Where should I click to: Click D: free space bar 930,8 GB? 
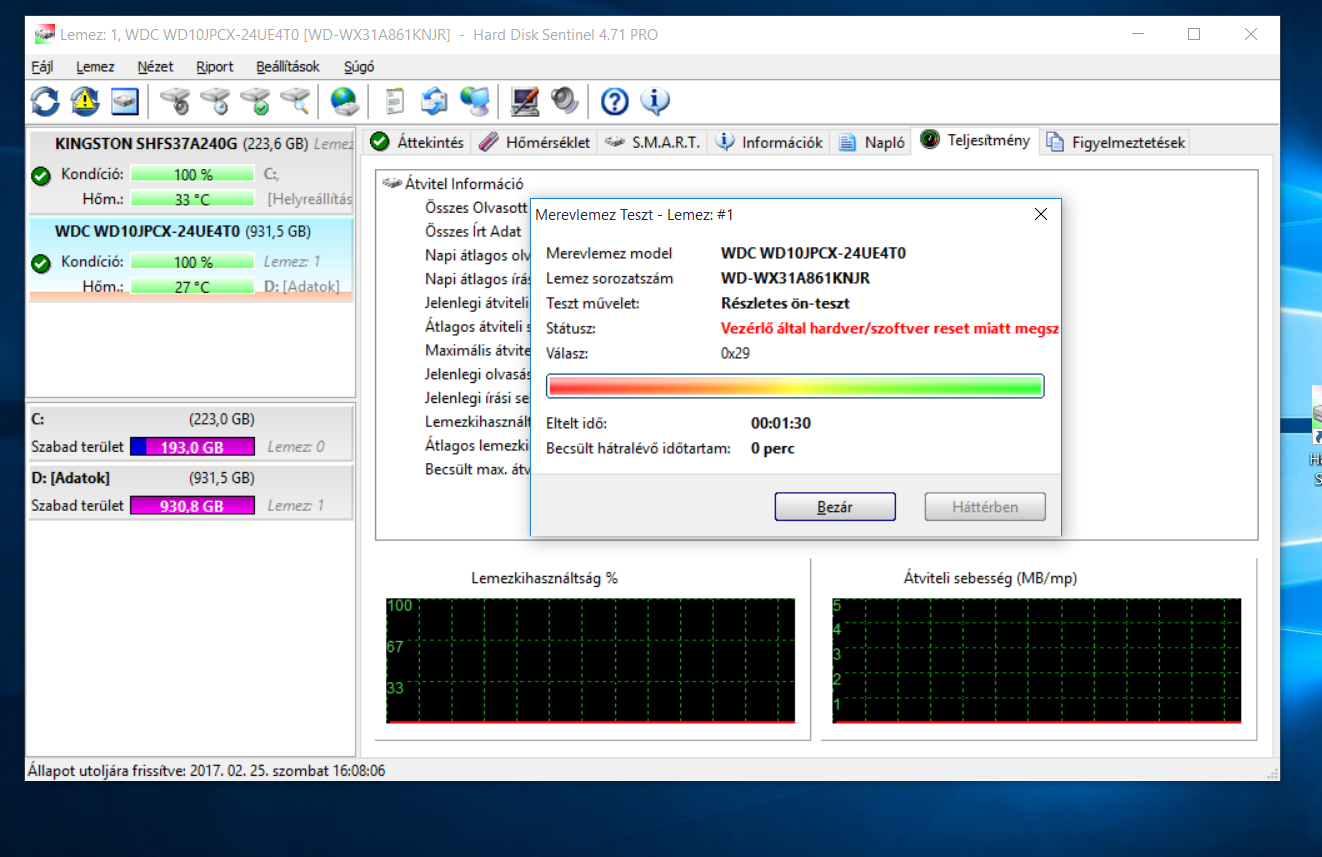click(x=193, y=506)
